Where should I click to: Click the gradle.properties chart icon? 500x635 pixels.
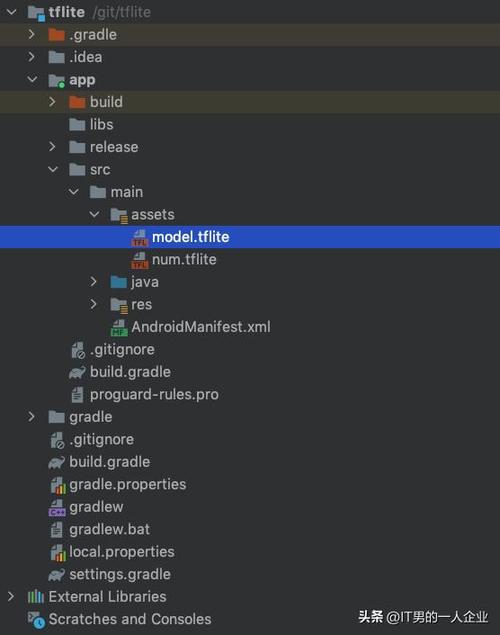click(x=57, y=485)
